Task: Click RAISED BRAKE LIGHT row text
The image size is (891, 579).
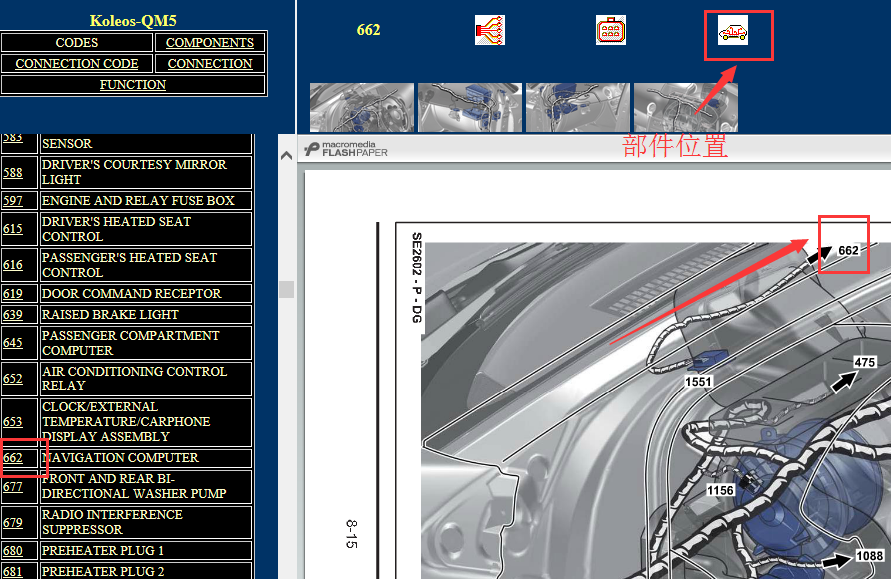Action: 110,315
